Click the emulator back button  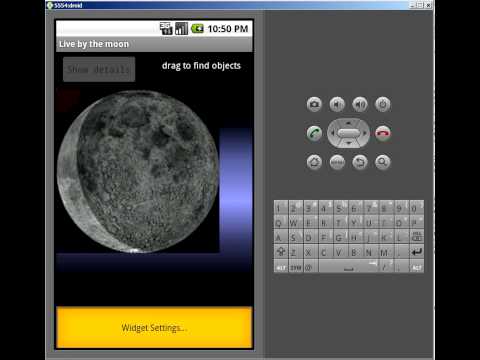click(x=360, y=162)
